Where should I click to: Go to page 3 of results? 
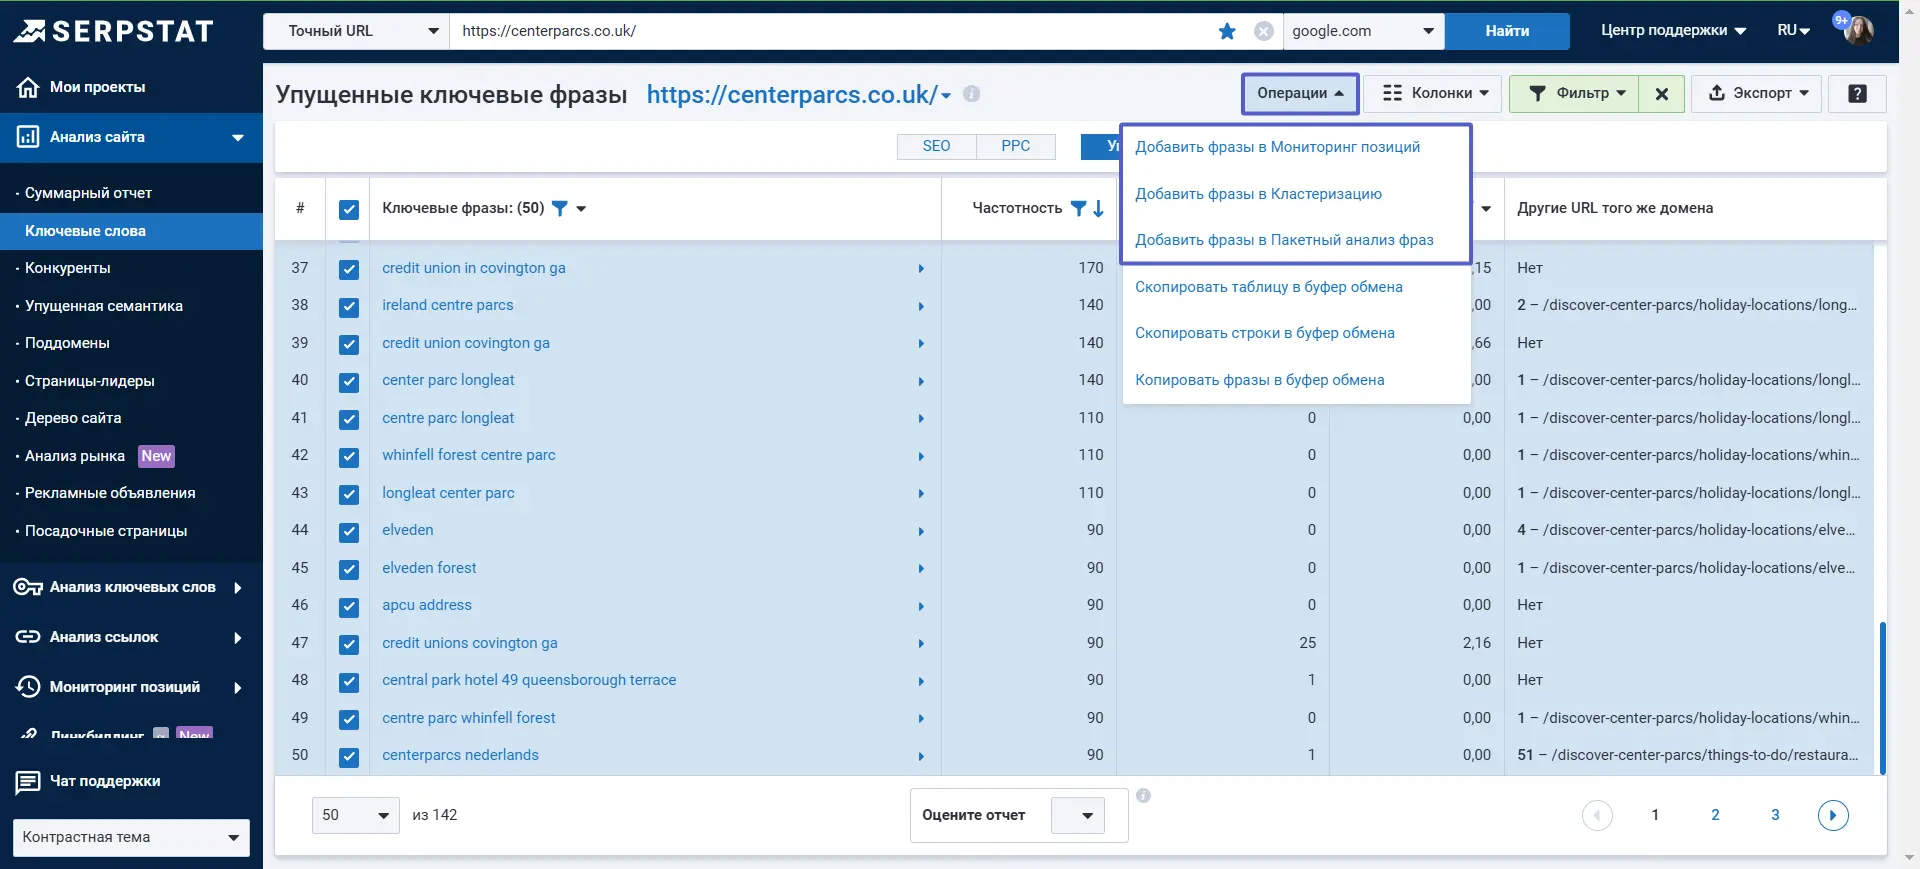pos(1775,815)
